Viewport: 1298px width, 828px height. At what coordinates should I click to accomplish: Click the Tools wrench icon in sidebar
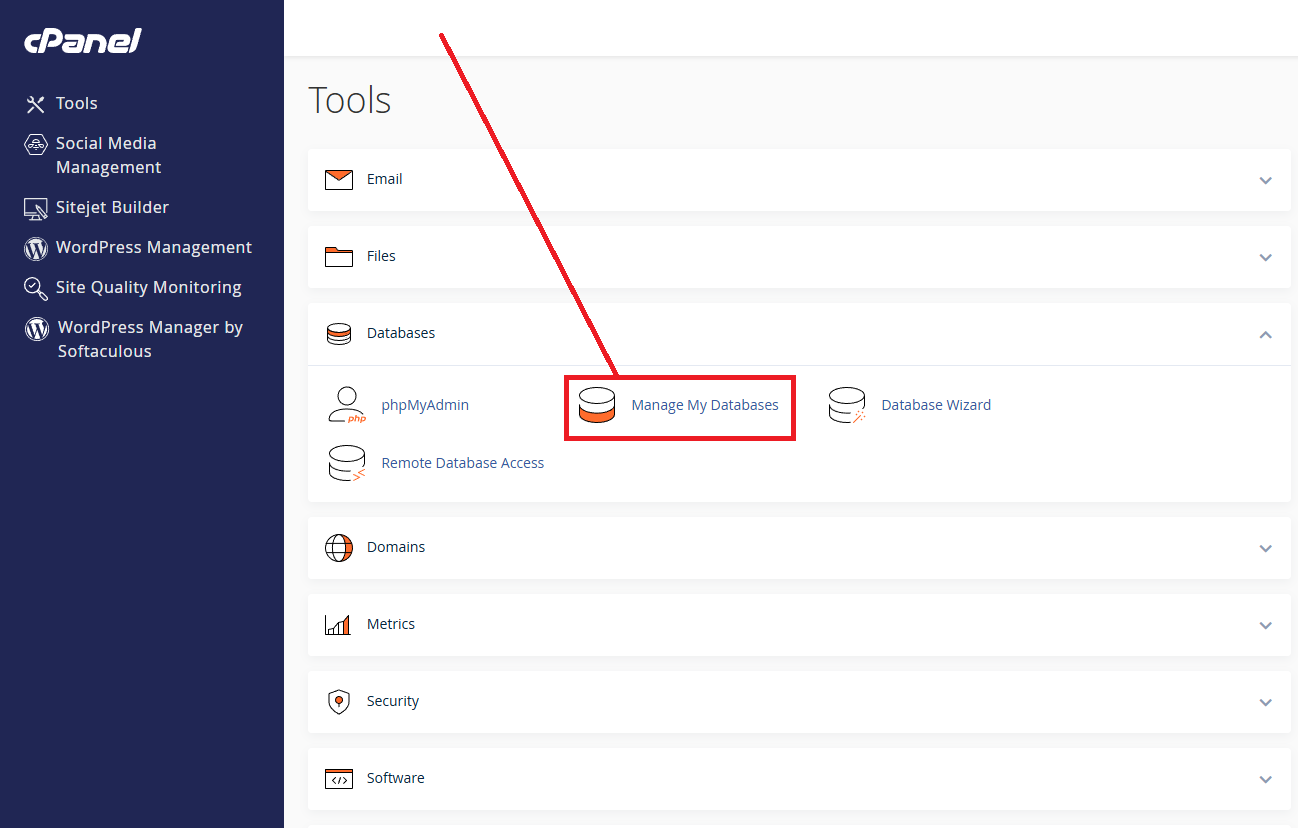coord(36,104)
